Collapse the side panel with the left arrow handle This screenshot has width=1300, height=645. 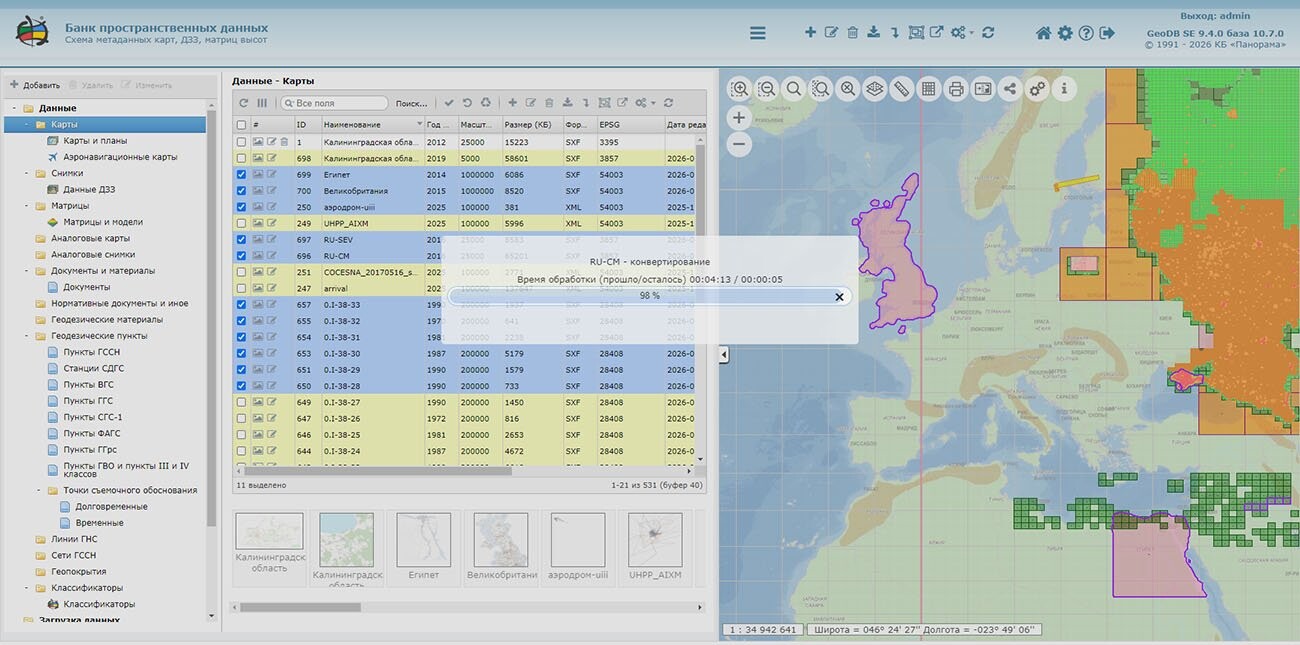pos(724,355)
